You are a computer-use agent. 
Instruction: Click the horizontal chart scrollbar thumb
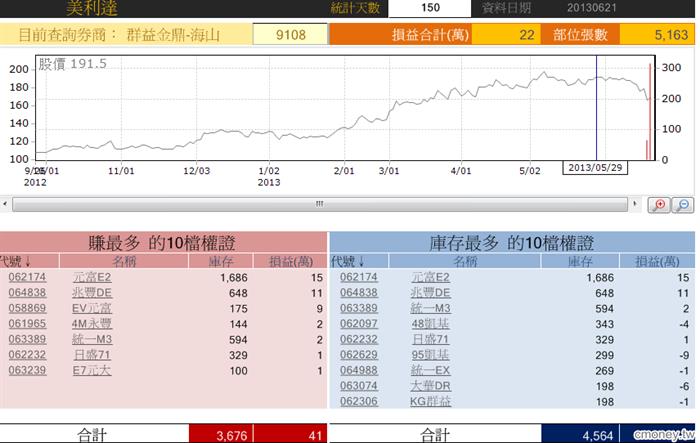coord(320,204)
